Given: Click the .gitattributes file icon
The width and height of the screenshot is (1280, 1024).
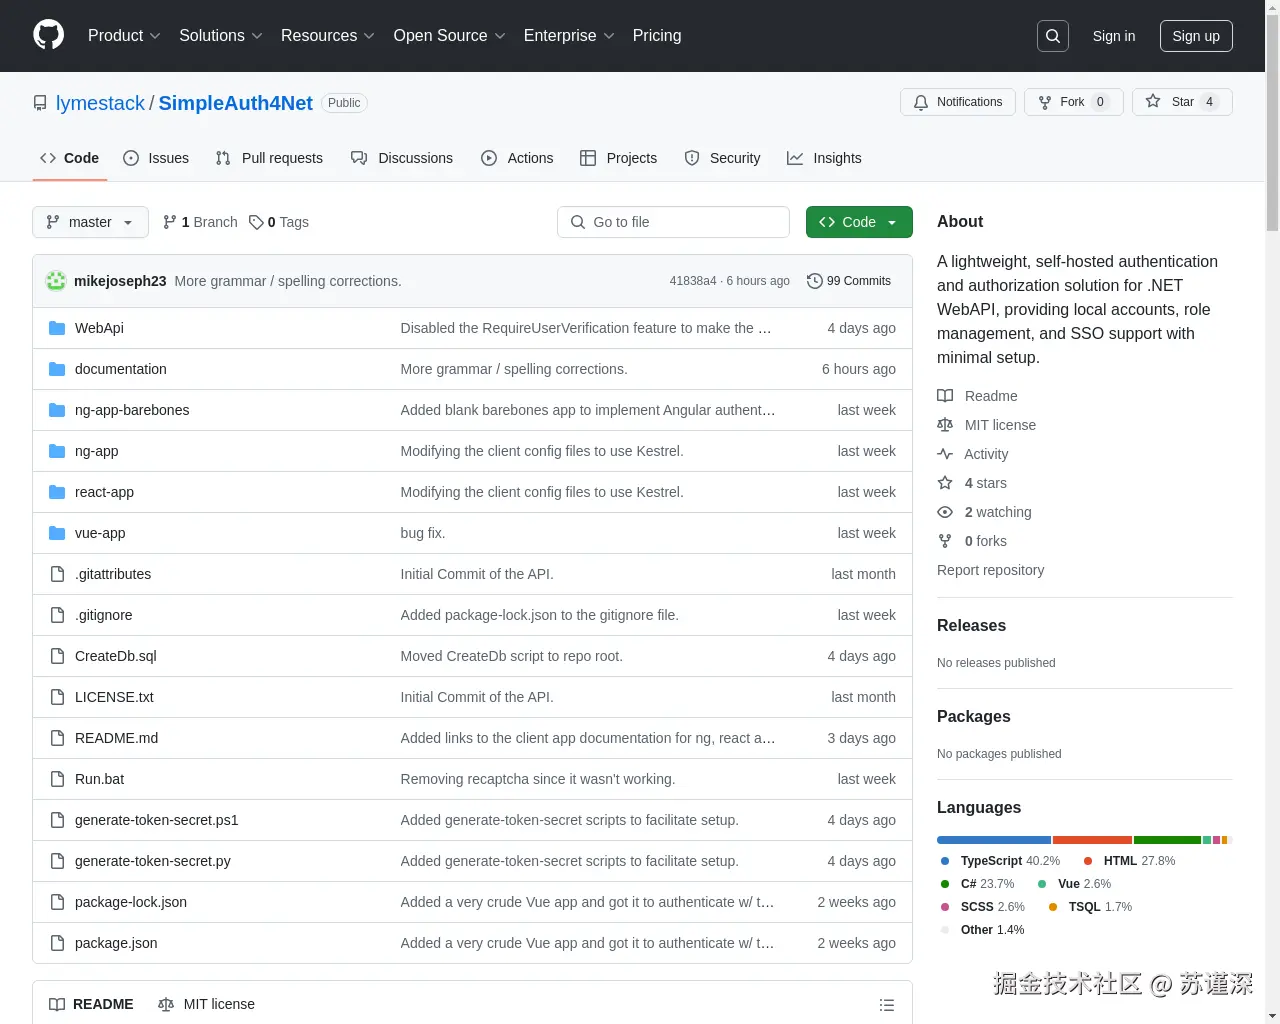Looking at the screenshot, I should pyautogui.click(x=57, y=574).
